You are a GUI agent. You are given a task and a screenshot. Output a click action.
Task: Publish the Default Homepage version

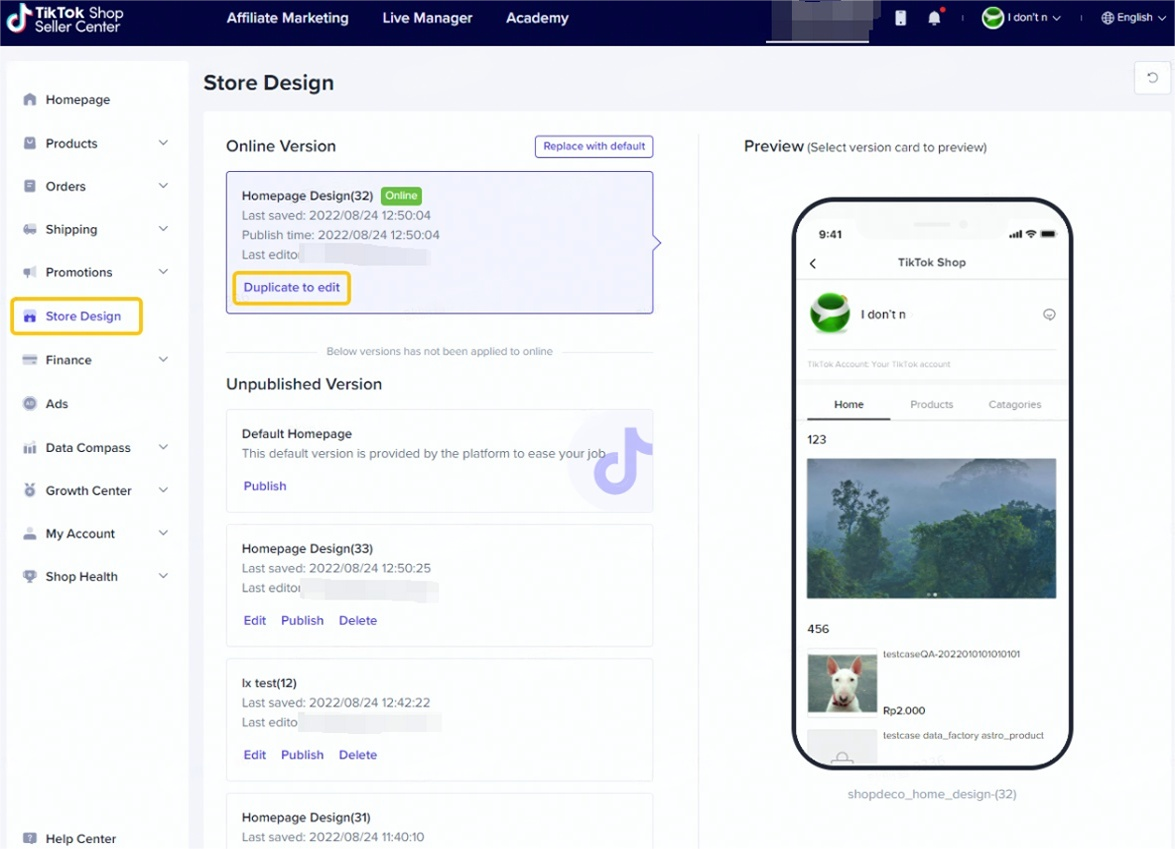click(x=265, y=486)
